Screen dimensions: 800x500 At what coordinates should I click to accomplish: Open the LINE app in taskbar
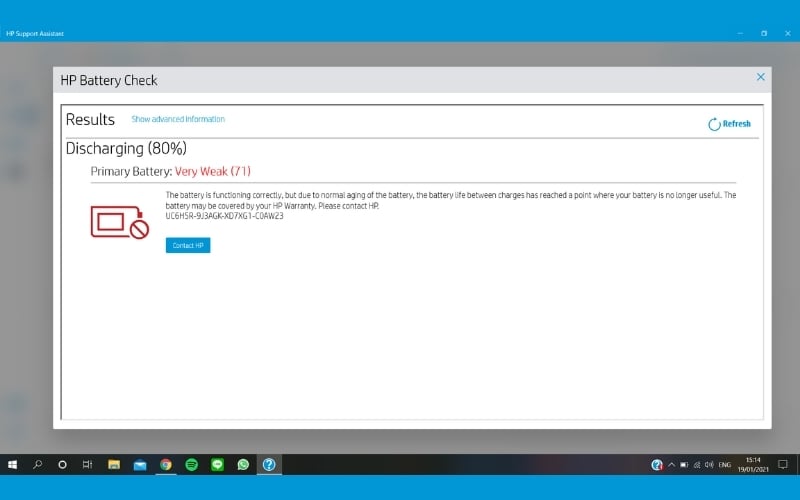click(217, 465)
